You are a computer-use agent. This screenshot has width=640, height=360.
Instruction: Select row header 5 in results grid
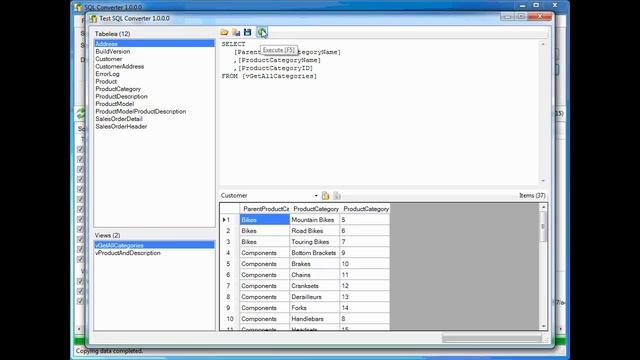pos(230,264)
